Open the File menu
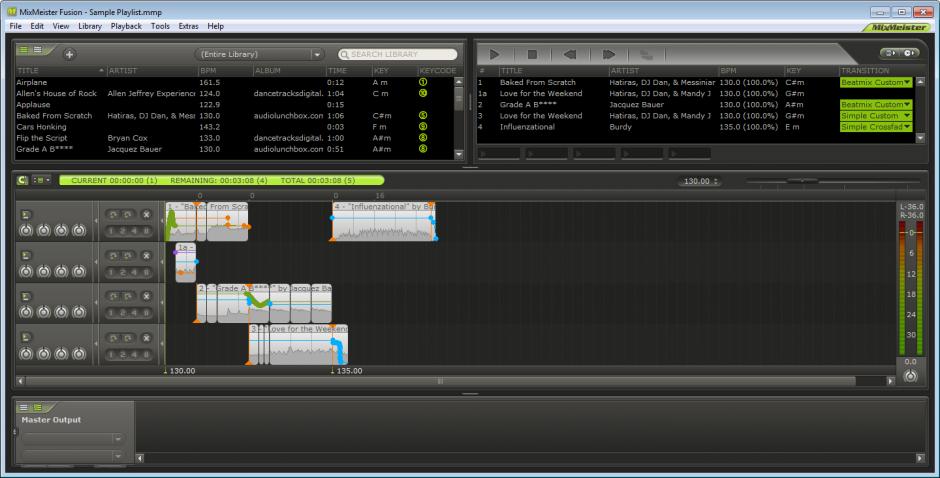 (x=16, y=26)
